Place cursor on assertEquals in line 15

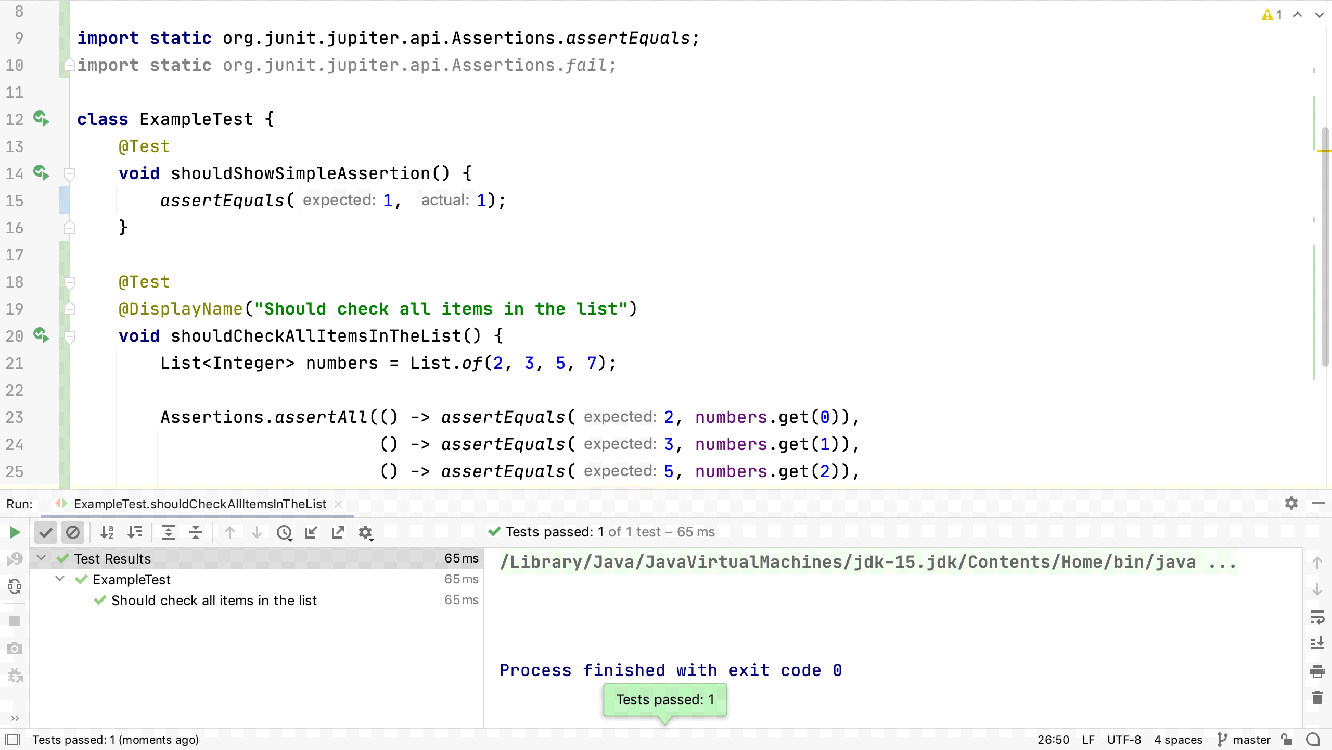pyautogui.click(x=222, y=201)
